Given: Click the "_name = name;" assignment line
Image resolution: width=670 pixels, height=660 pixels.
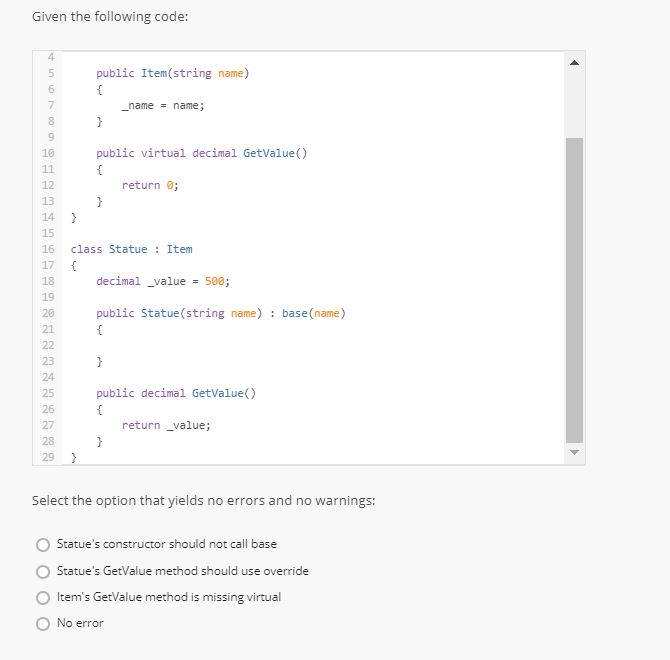Looking at the screenshot, I should tap(163, 105).
